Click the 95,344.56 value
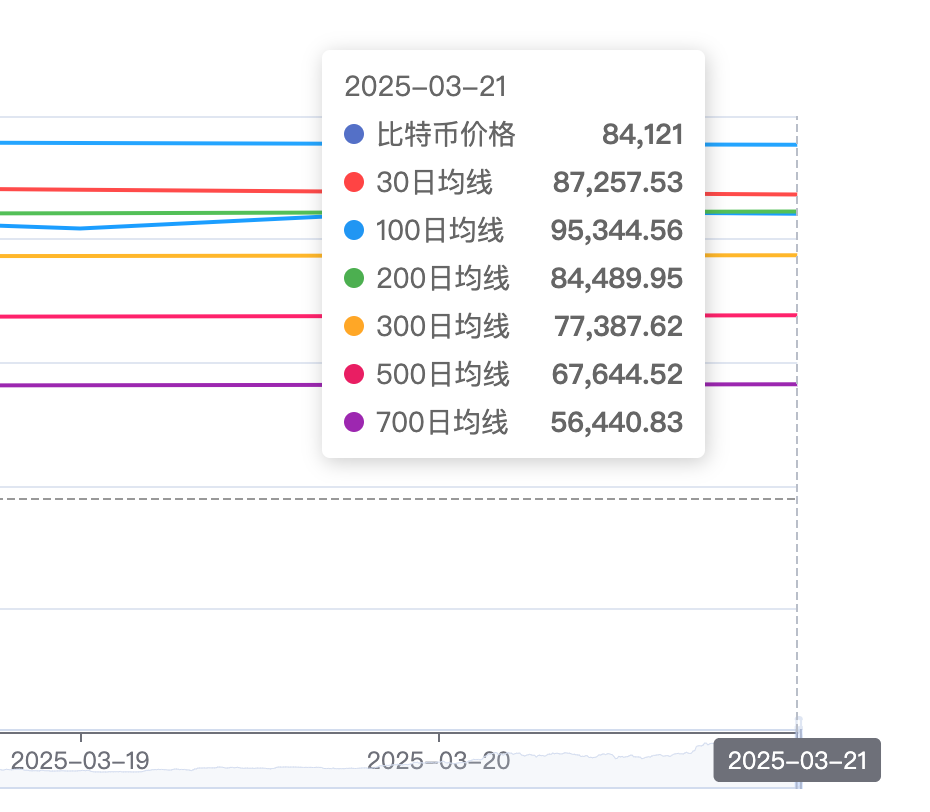Screen dimensions: 930x812 coord(616,230)
